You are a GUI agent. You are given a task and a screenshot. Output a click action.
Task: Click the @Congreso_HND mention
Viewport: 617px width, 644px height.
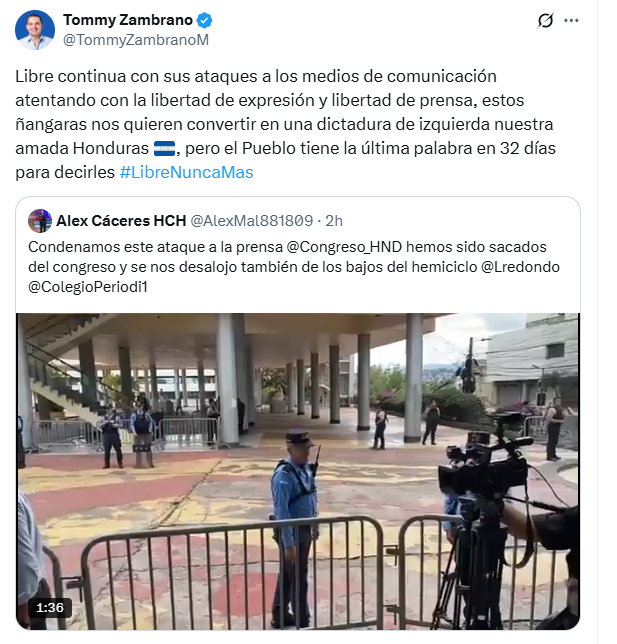pyautogui.click(x=344, y=247)
